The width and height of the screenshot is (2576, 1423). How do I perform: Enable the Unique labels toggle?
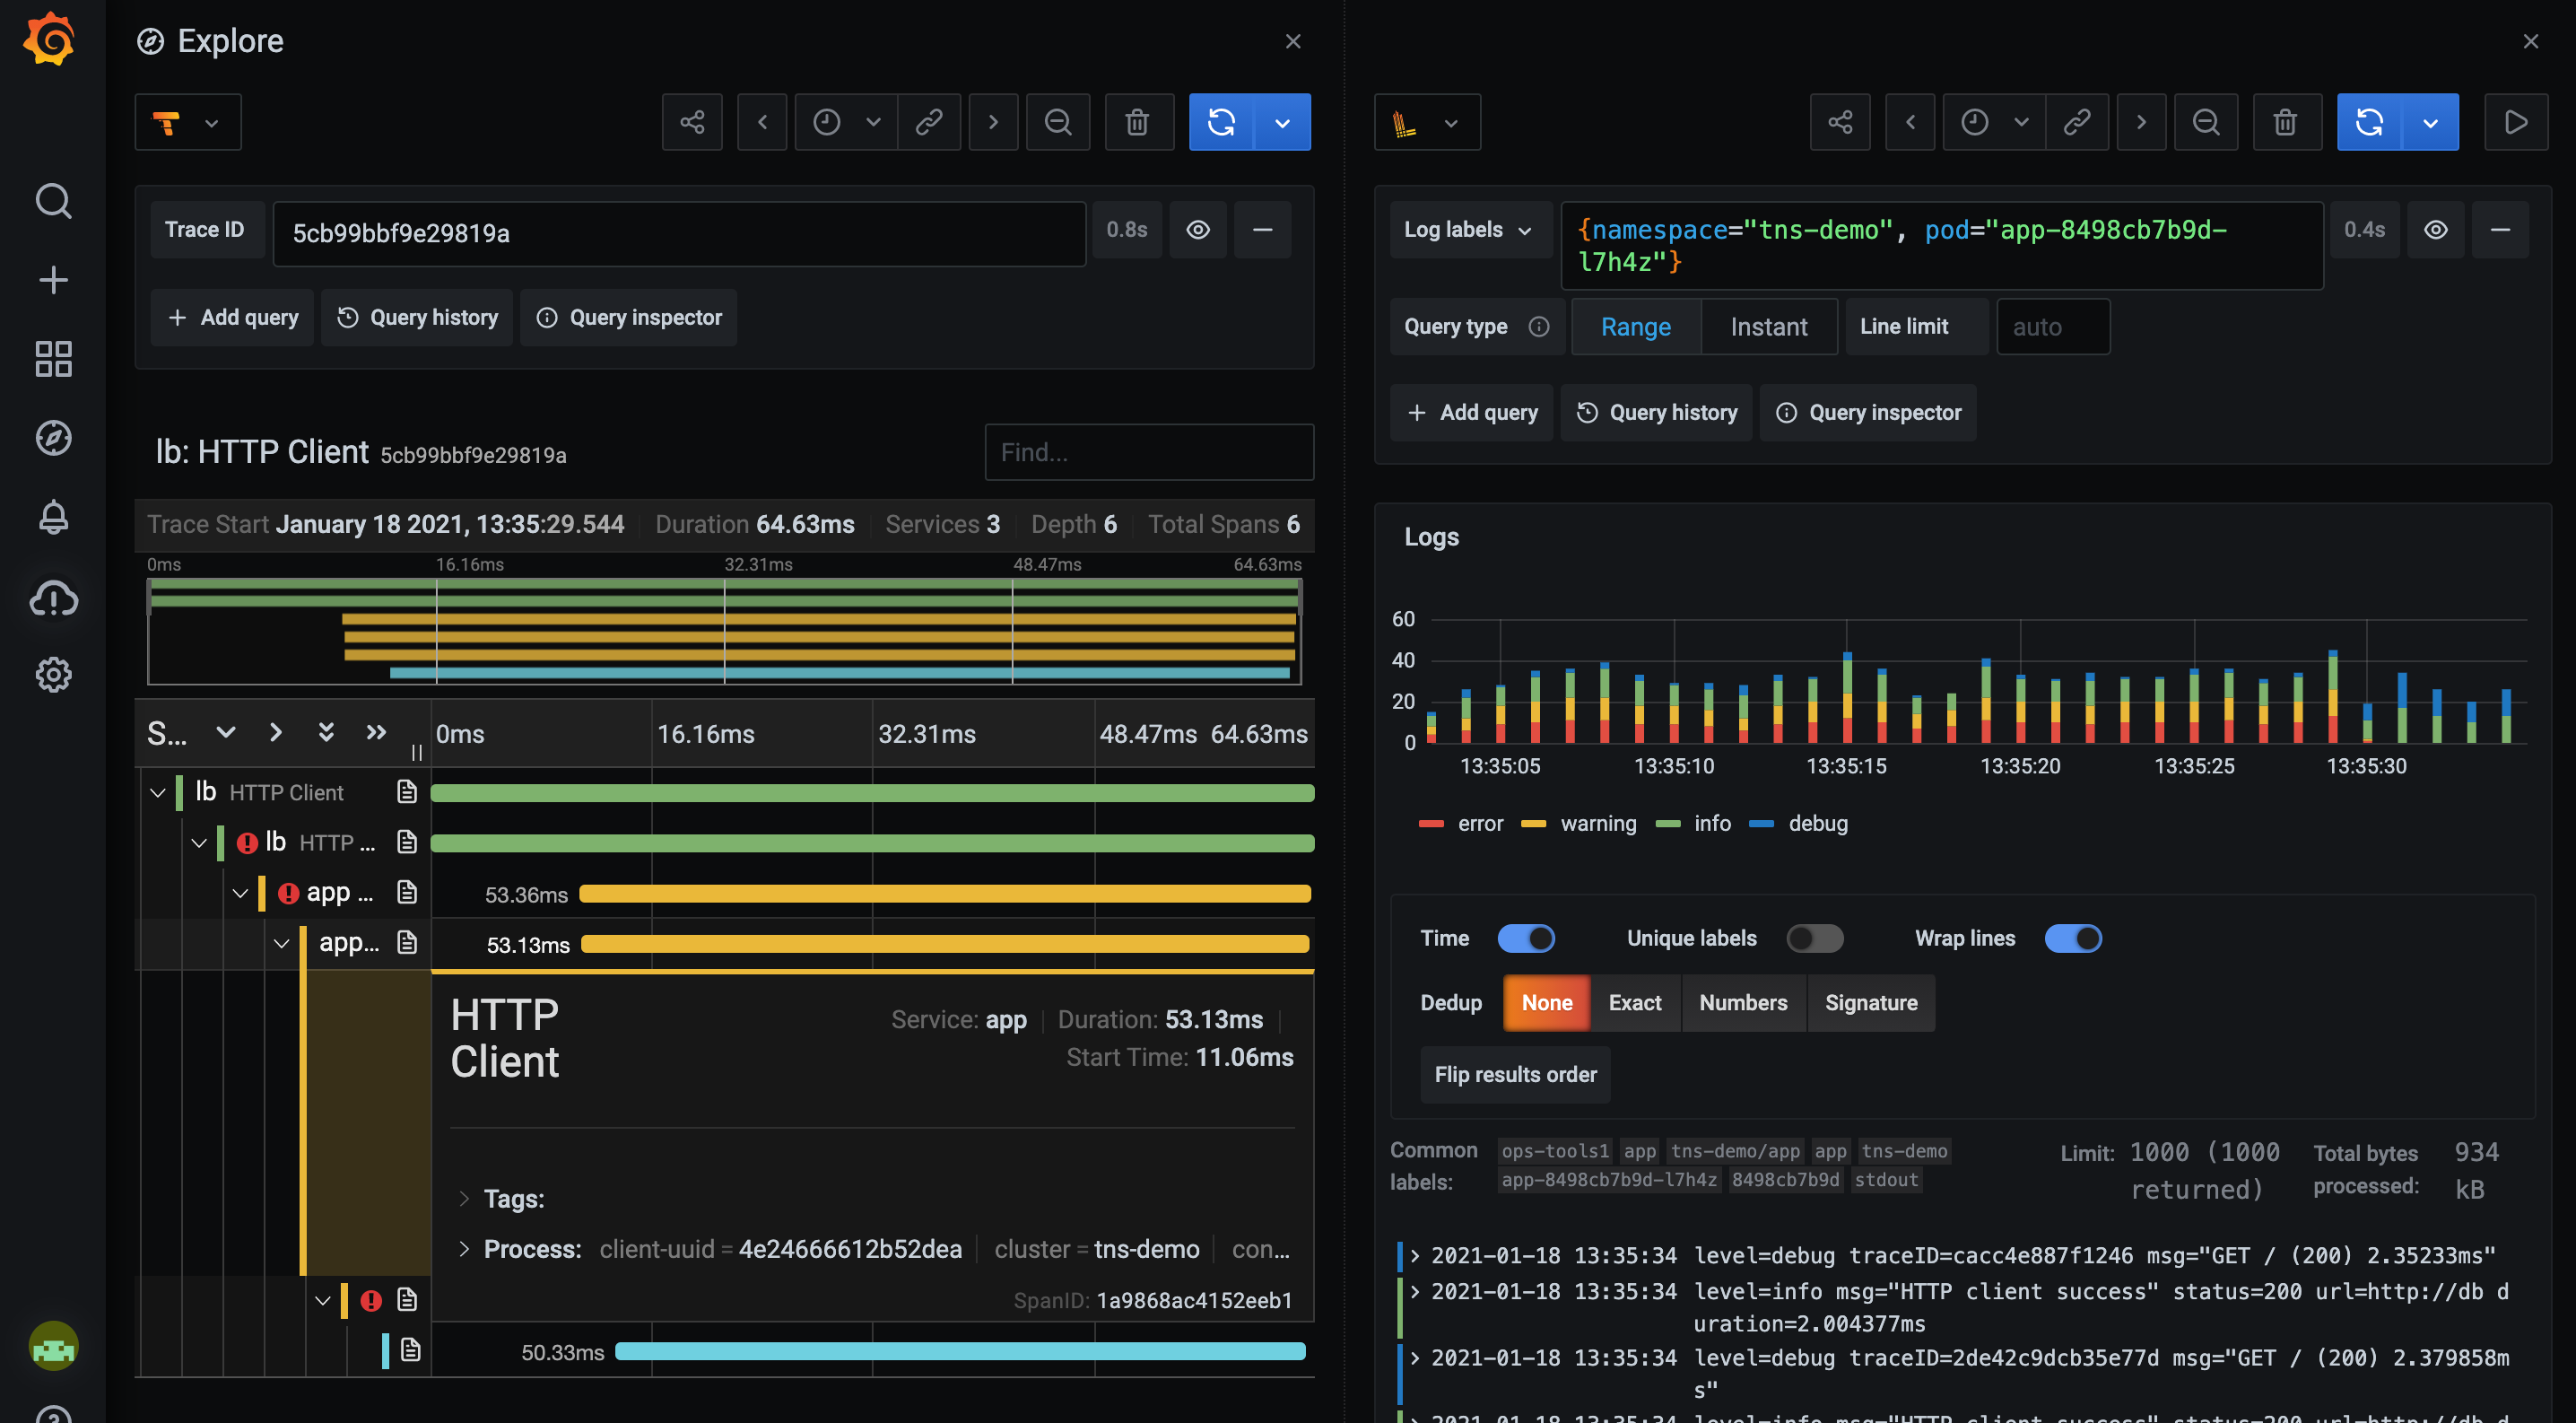[1815, 938]
